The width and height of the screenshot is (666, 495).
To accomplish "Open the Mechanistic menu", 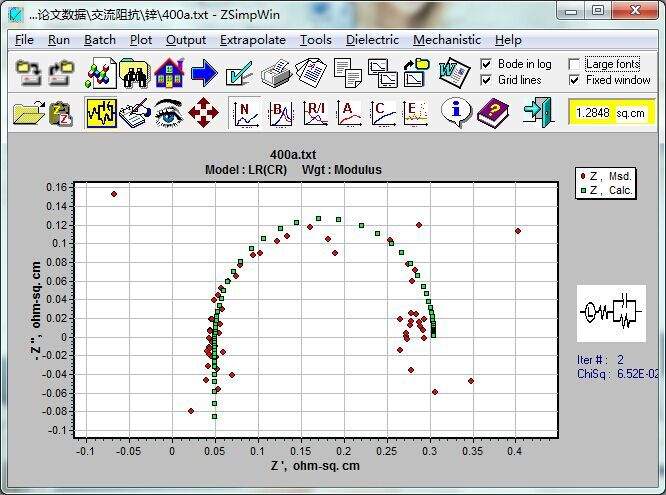I will 447,40.
